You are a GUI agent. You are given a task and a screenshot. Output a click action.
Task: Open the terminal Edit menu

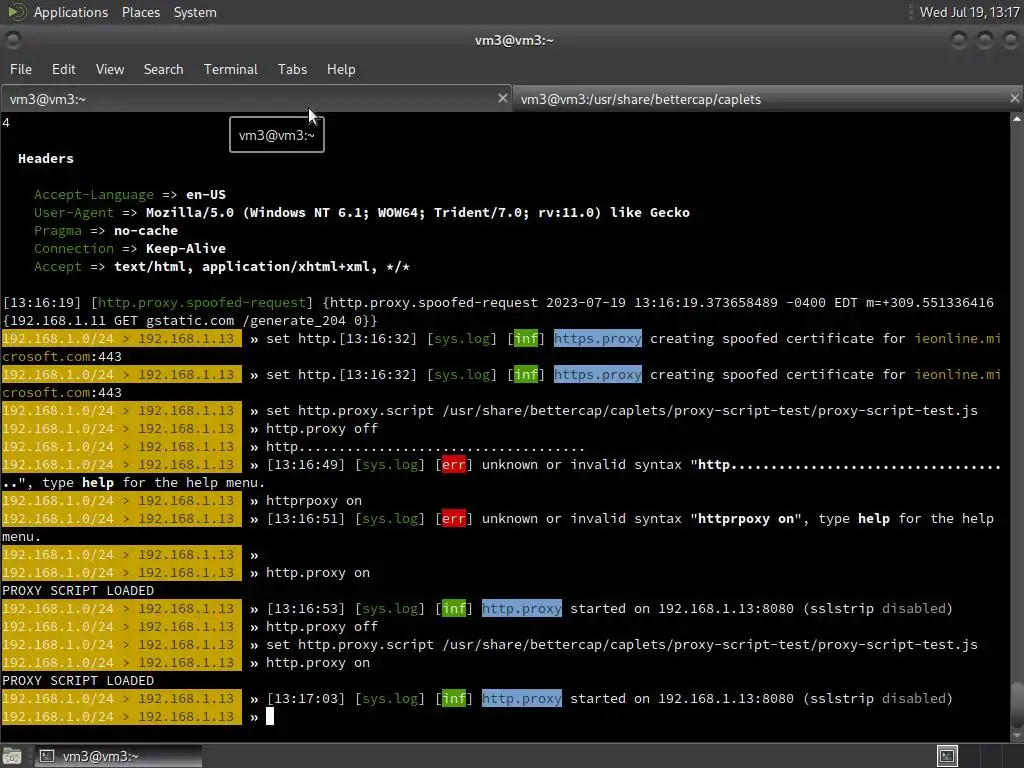click(x=63, y=69)
